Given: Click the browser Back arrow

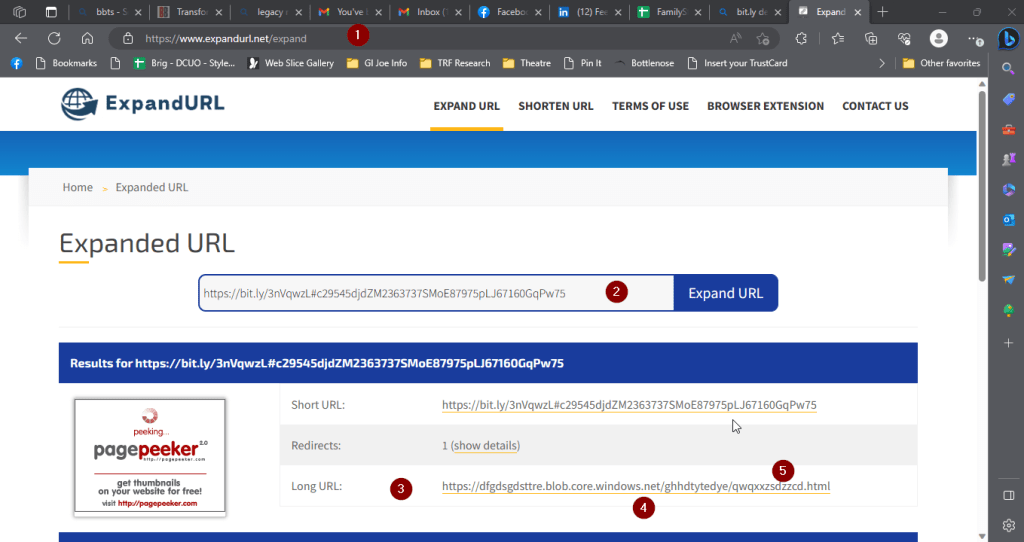Looking at the screenshot, I should coord(21,39).
